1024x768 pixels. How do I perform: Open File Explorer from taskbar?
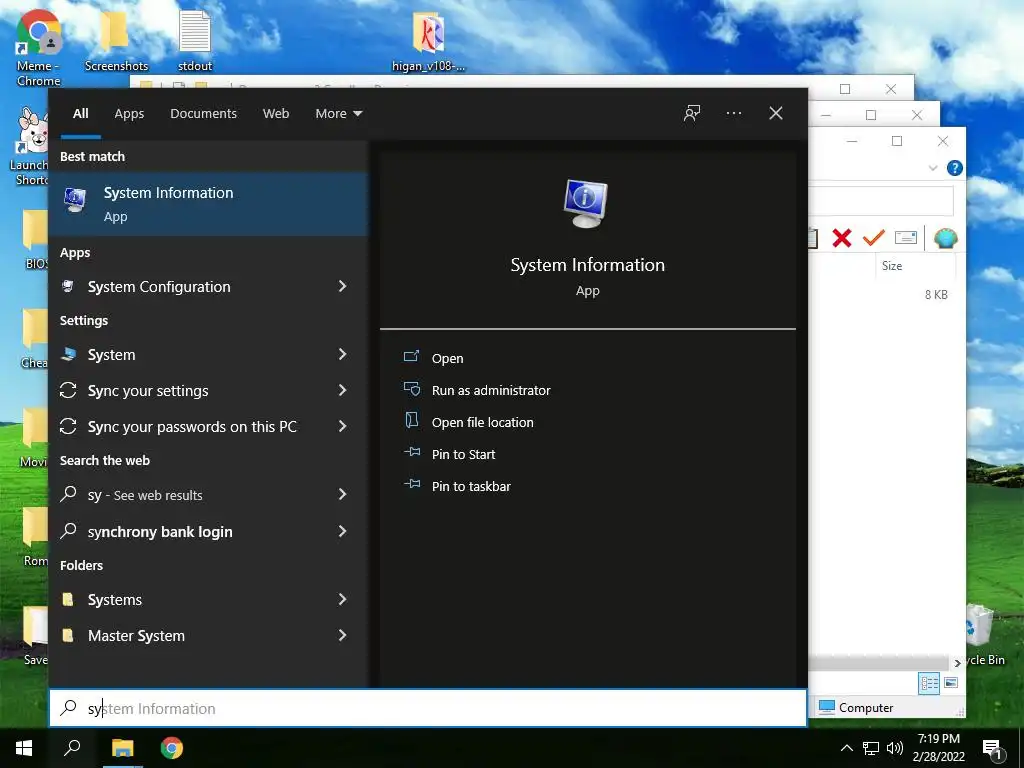(122, 748)
